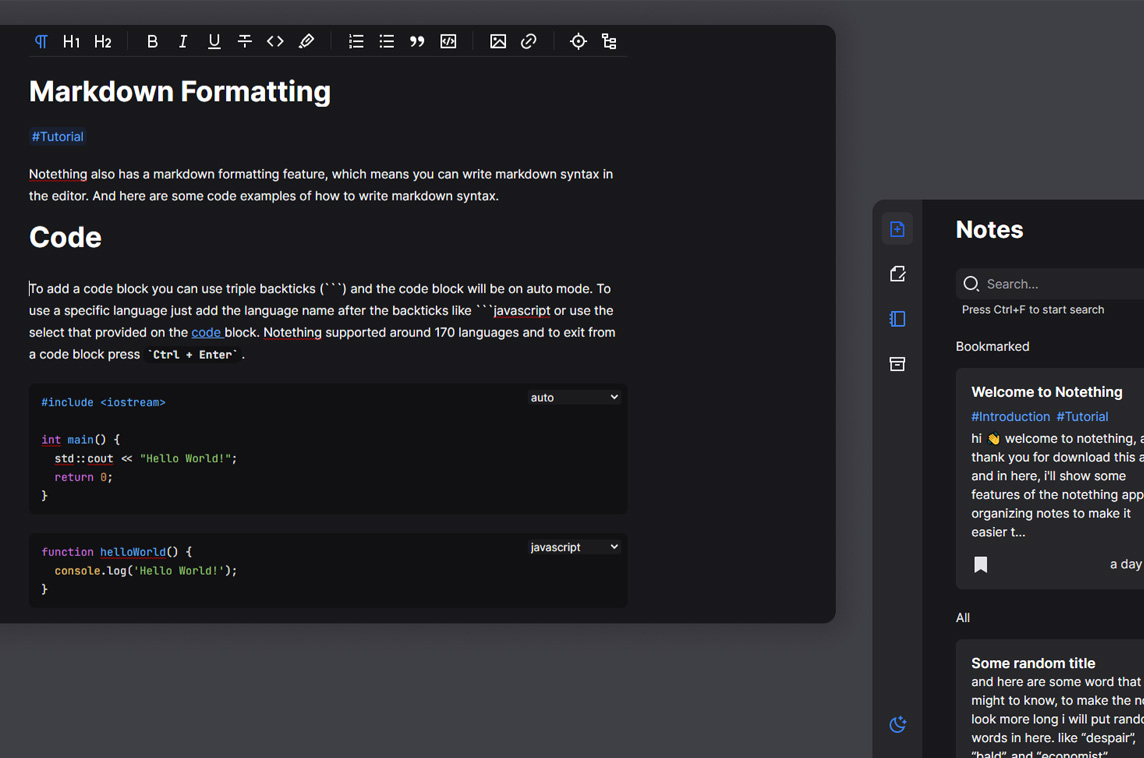Screen dimensions: 1144x758
Task: Toggle strikethrough formatting
Action: 244,42
